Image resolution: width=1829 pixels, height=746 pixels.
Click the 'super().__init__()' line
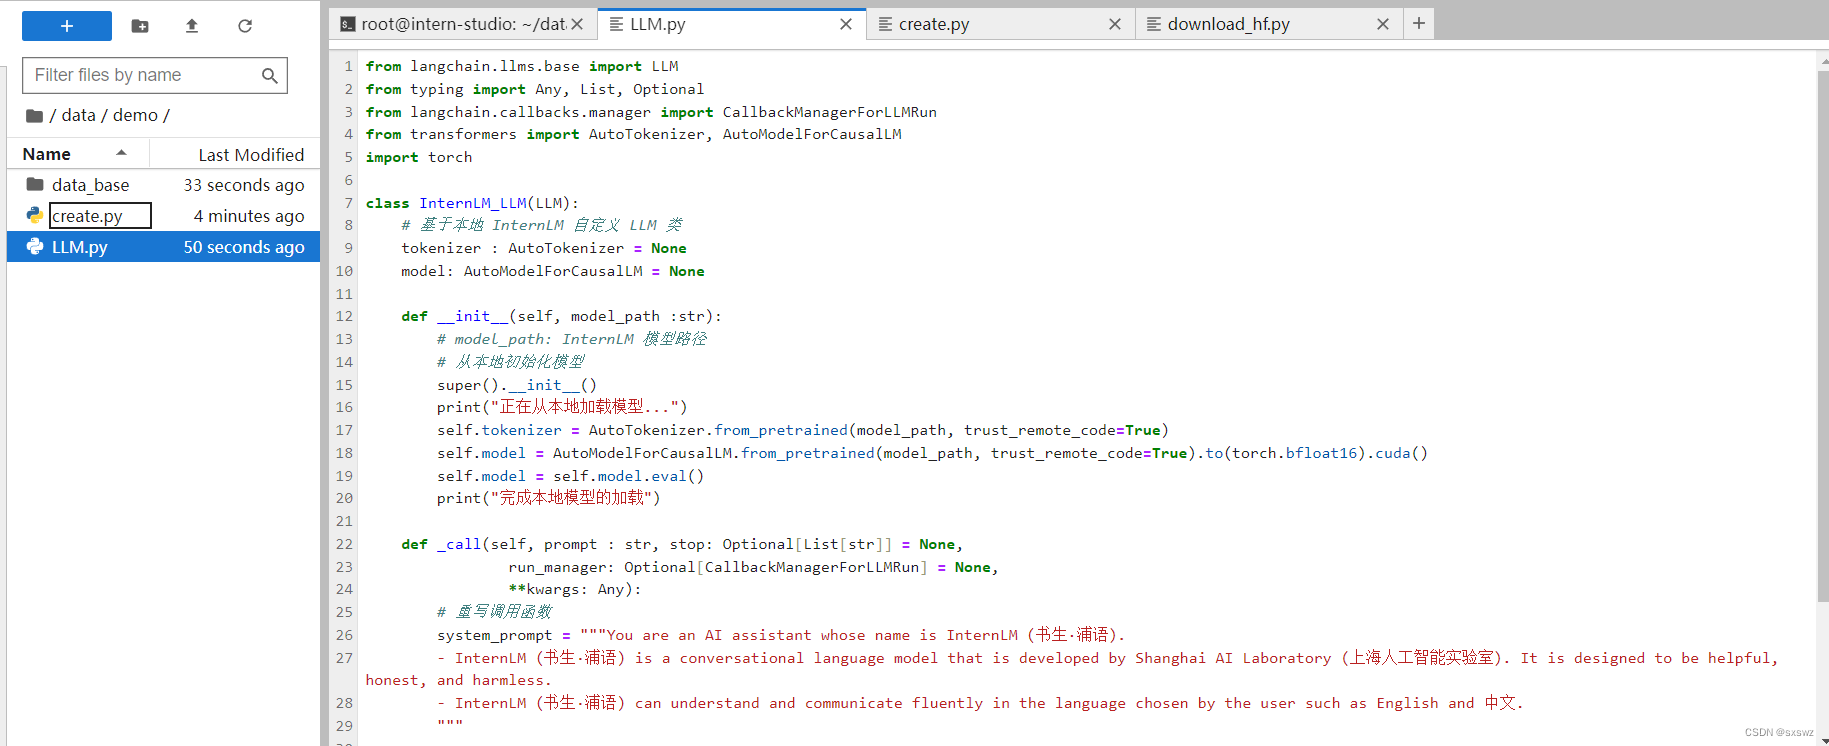point(517,385)
